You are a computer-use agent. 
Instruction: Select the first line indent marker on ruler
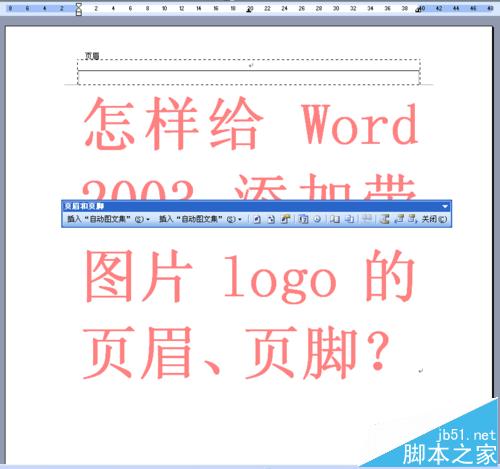tap(79, 6)
